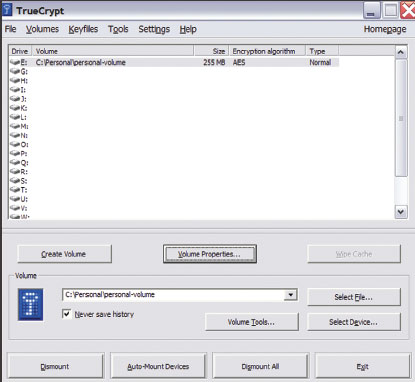Open the Tools menu

(118, 29)
